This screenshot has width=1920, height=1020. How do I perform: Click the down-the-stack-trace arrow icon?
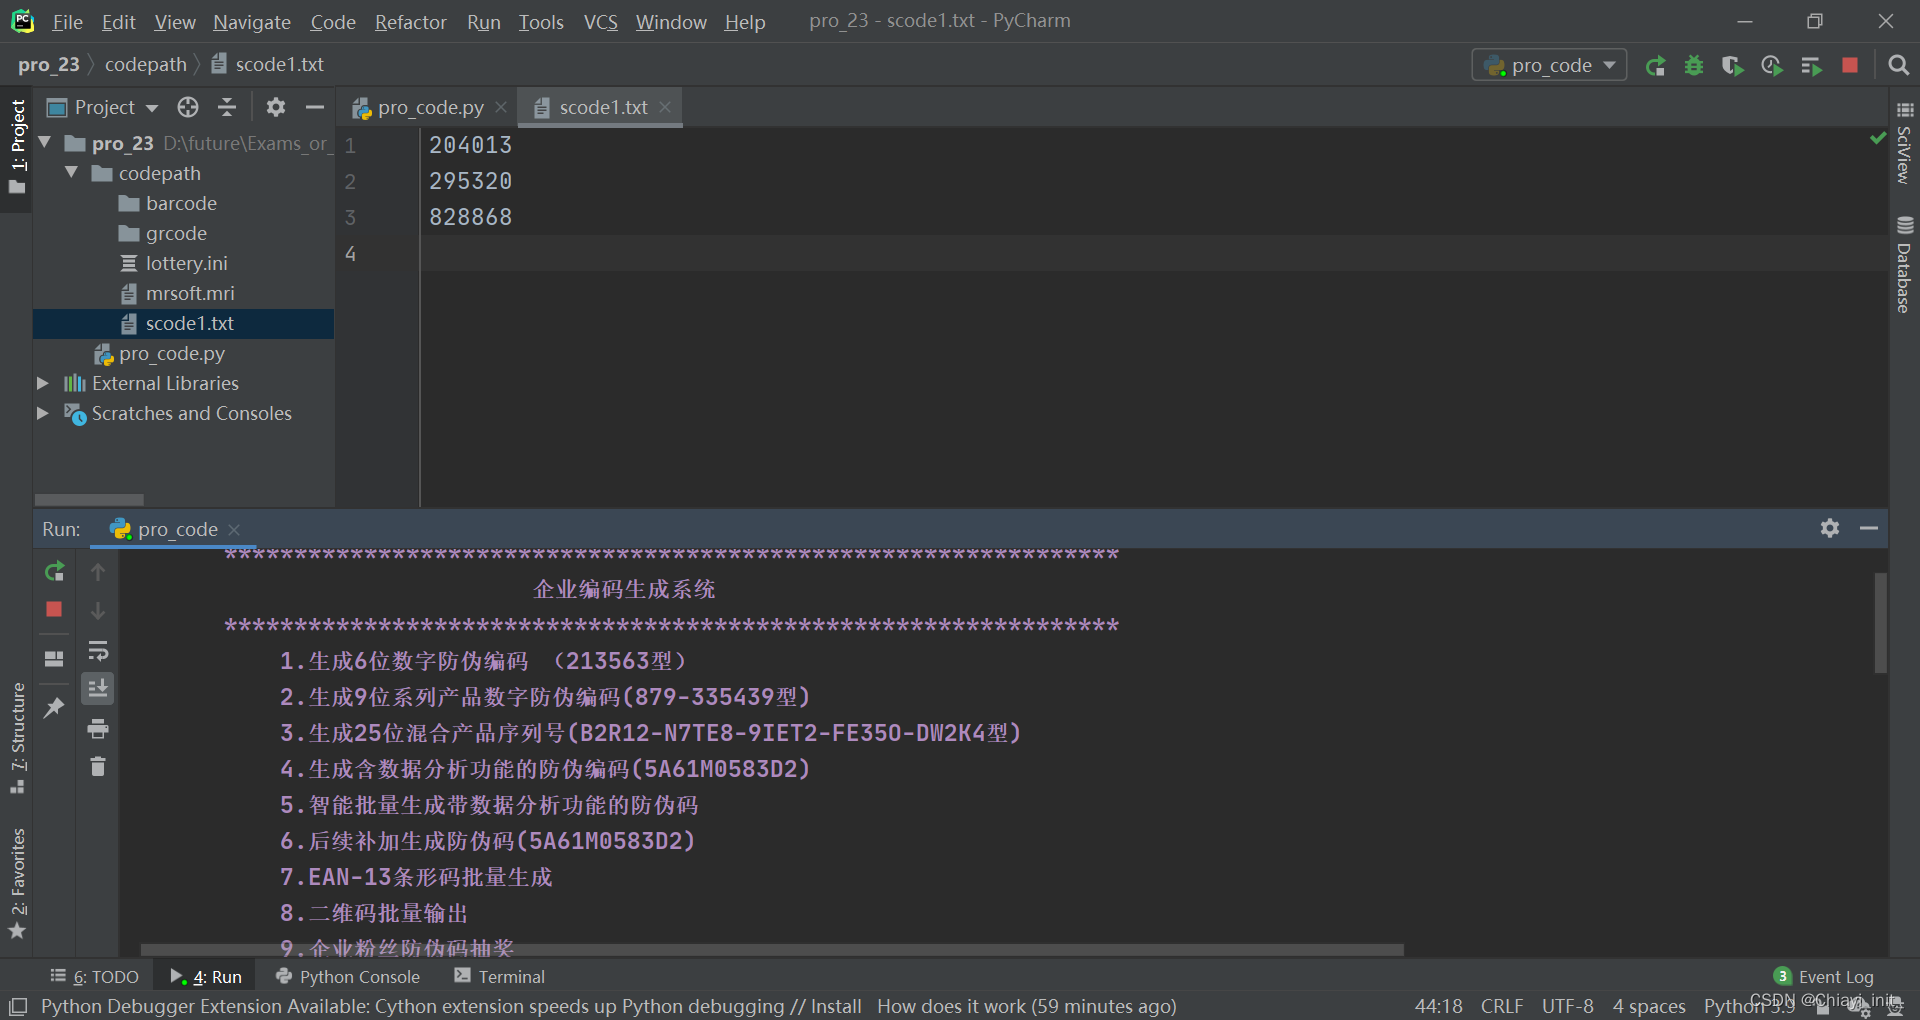(x=98, y=610)
